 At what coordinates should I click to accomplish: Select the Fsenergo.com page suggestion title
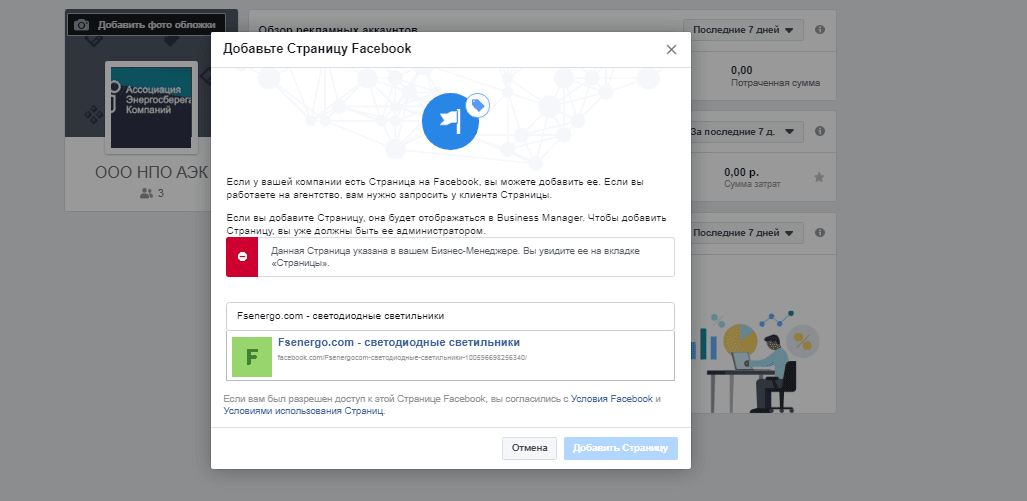[x=399, y=343]
